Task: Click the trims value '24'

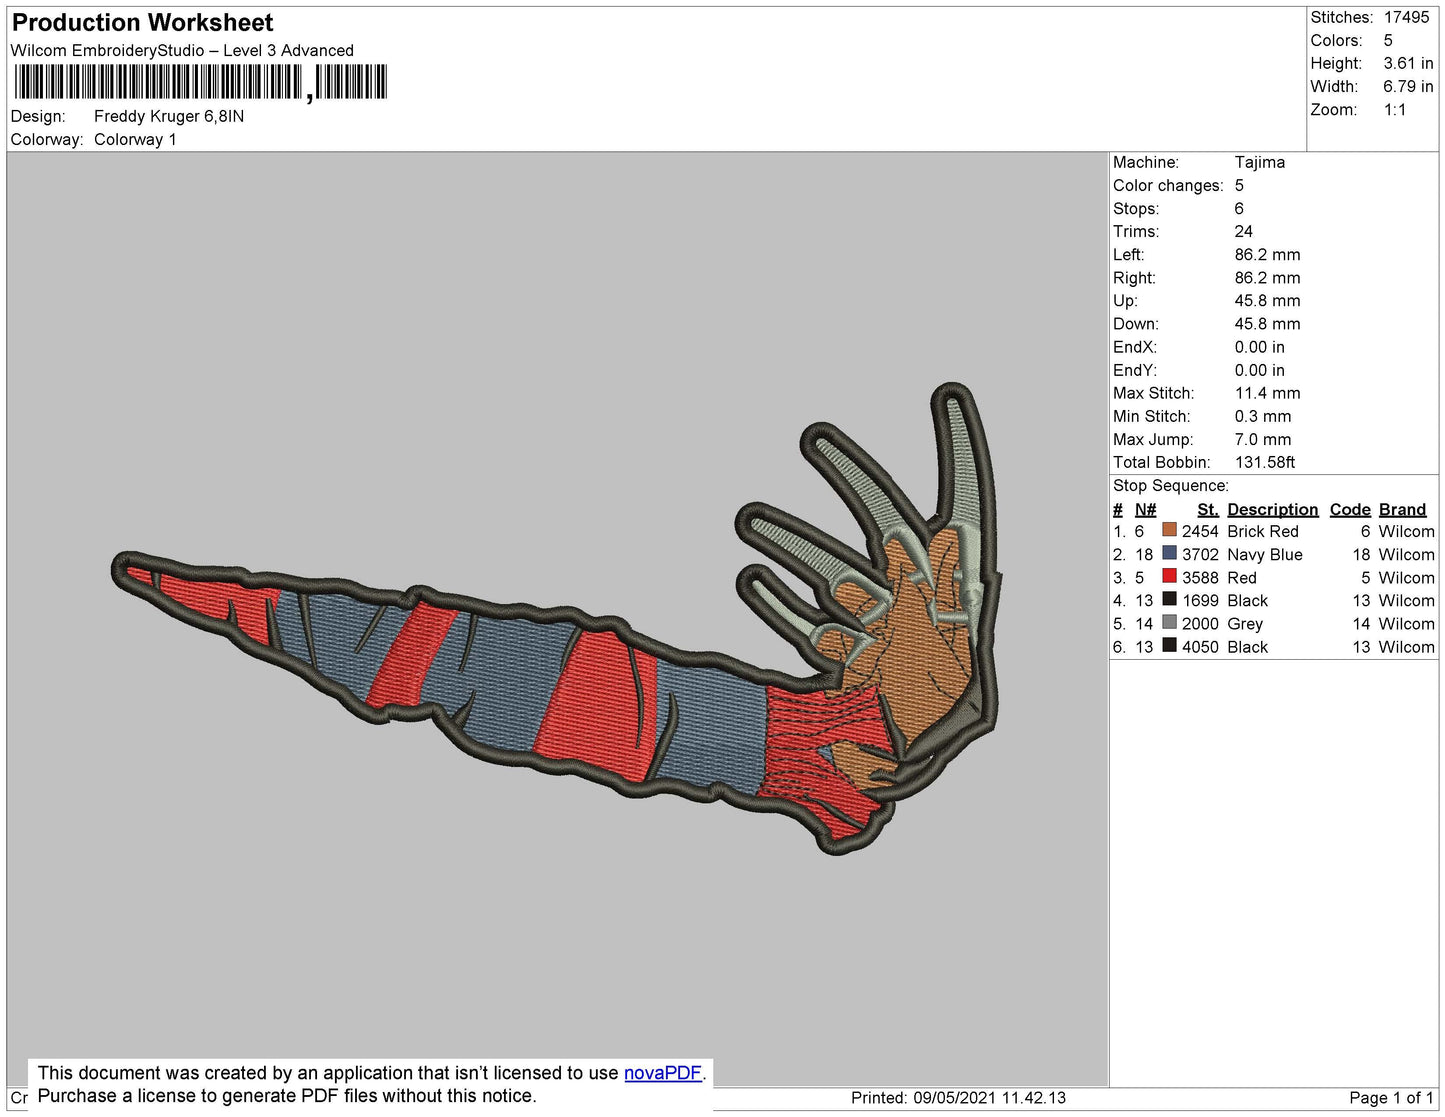Action: pyautogui.click(x=1243, y=231)
